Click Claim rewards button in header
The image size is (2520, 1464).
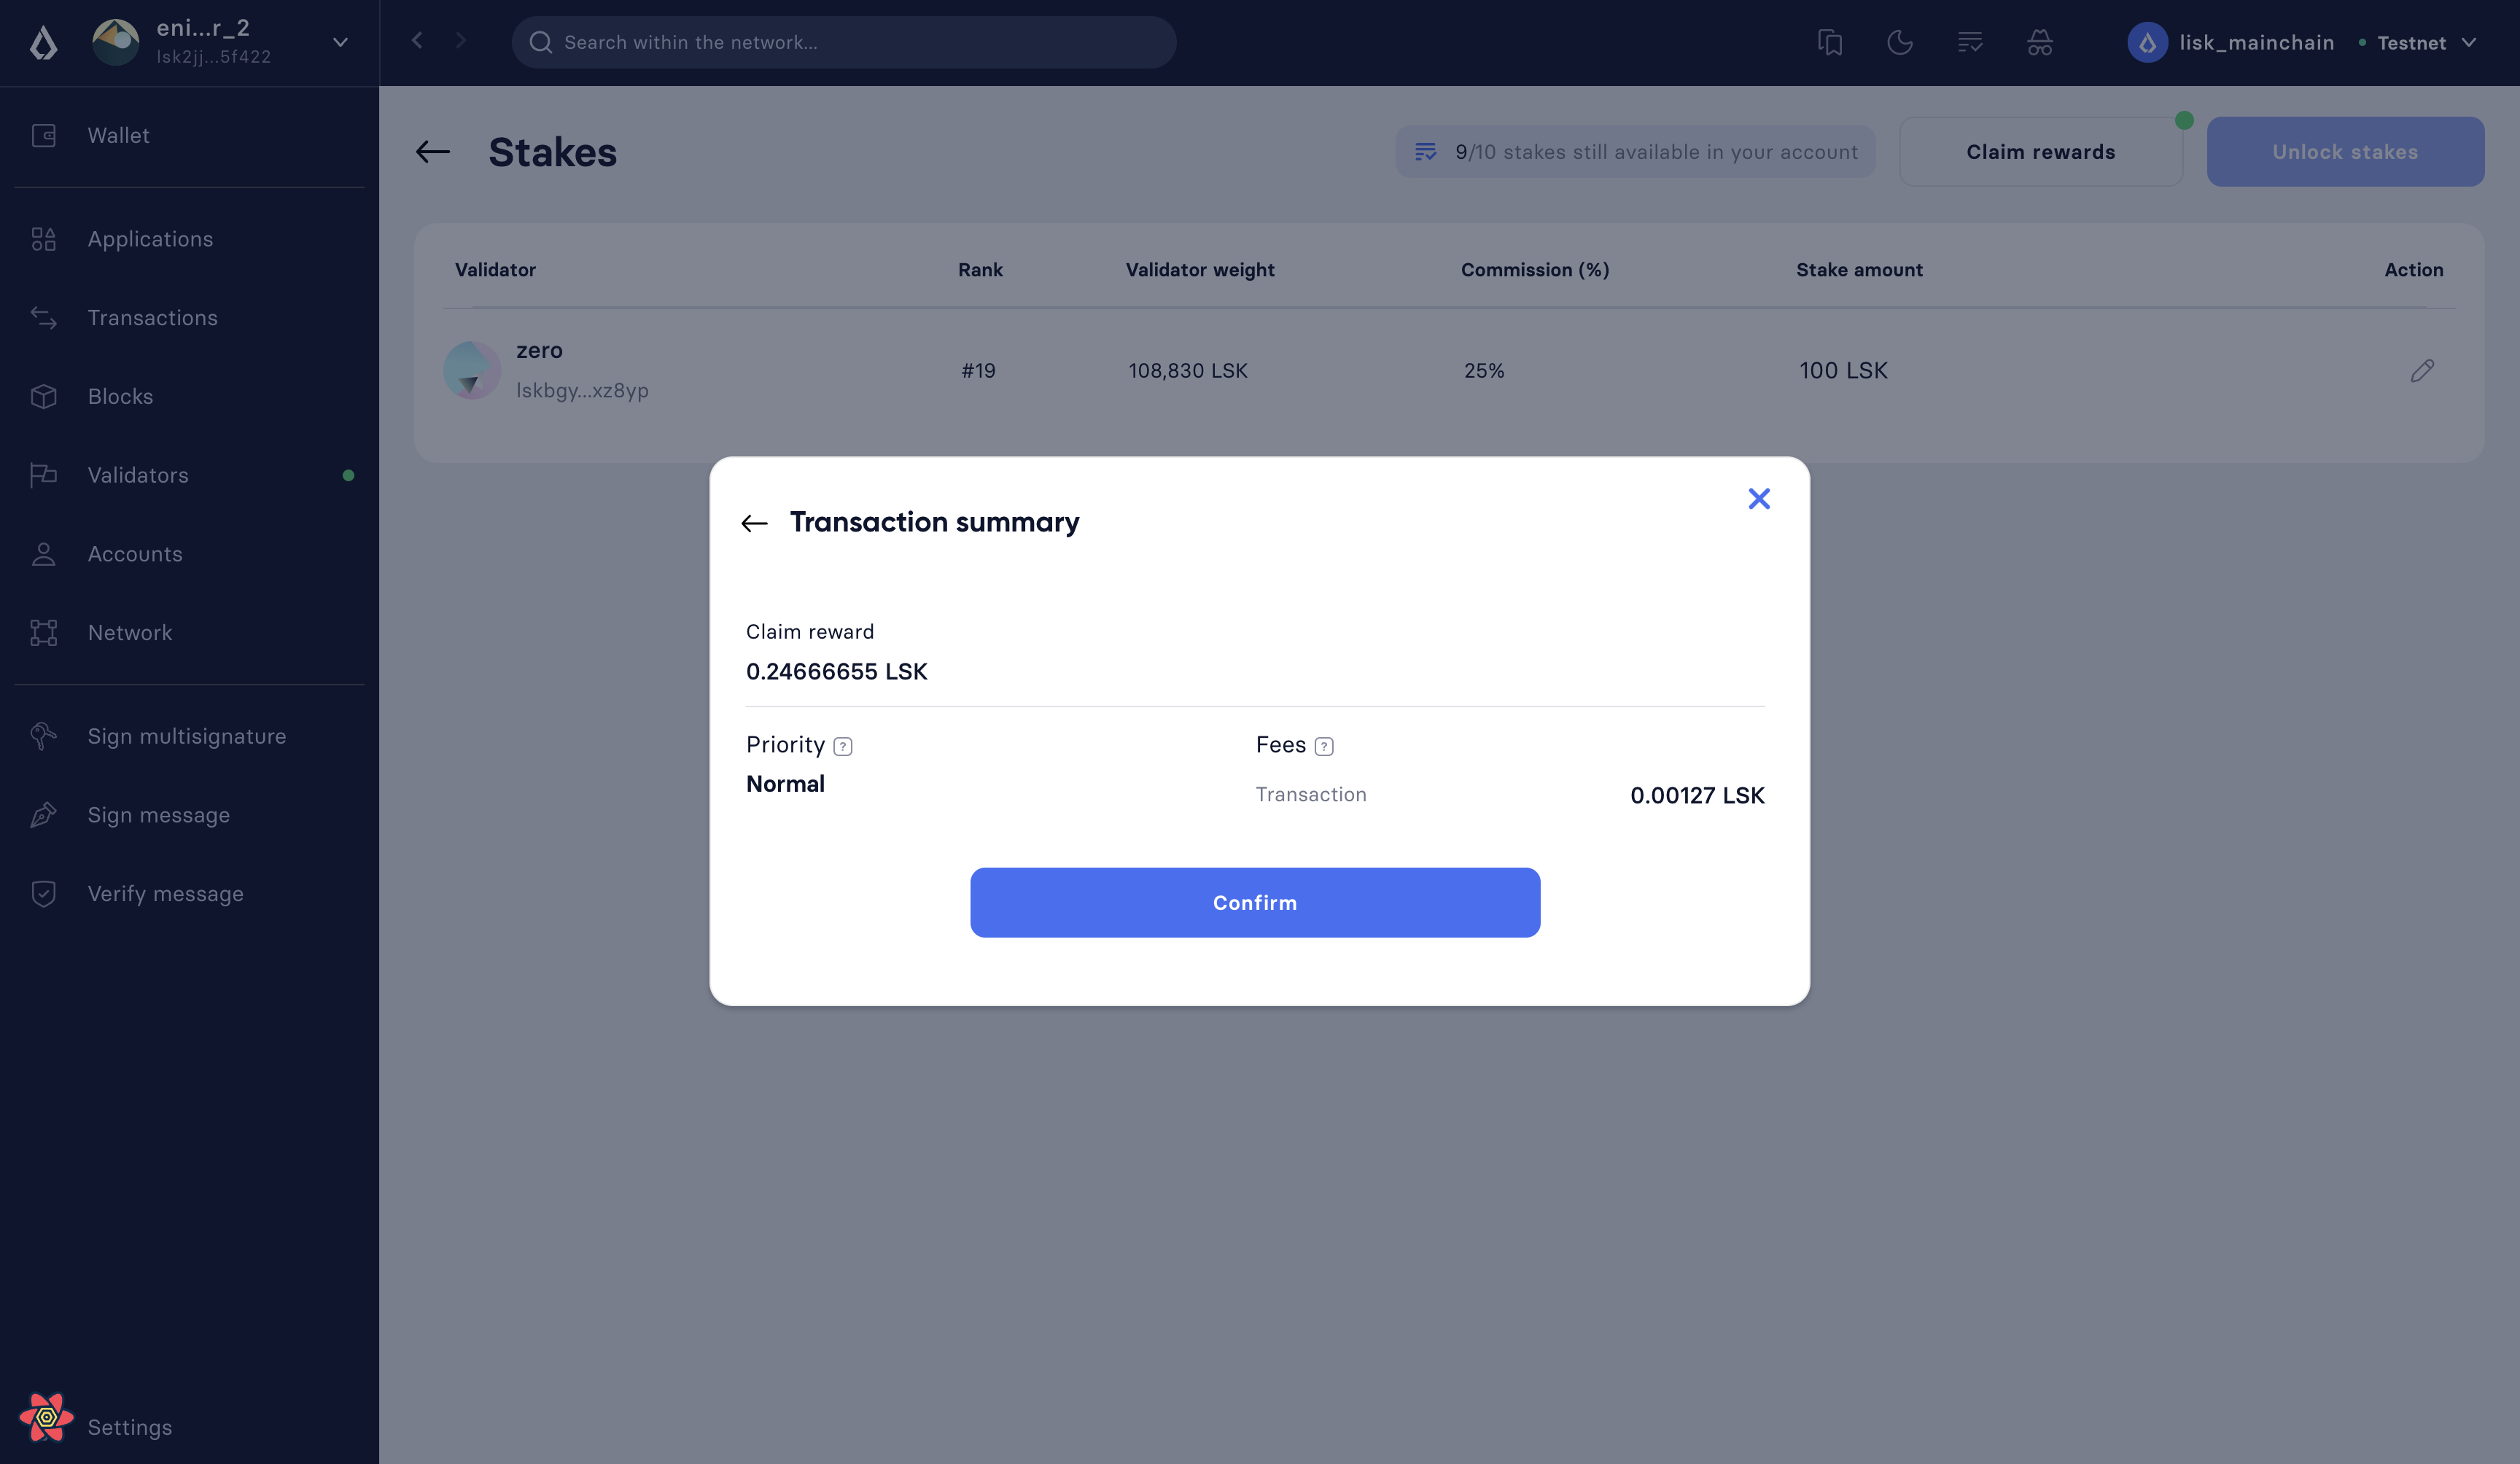(x=2041, y=152)
